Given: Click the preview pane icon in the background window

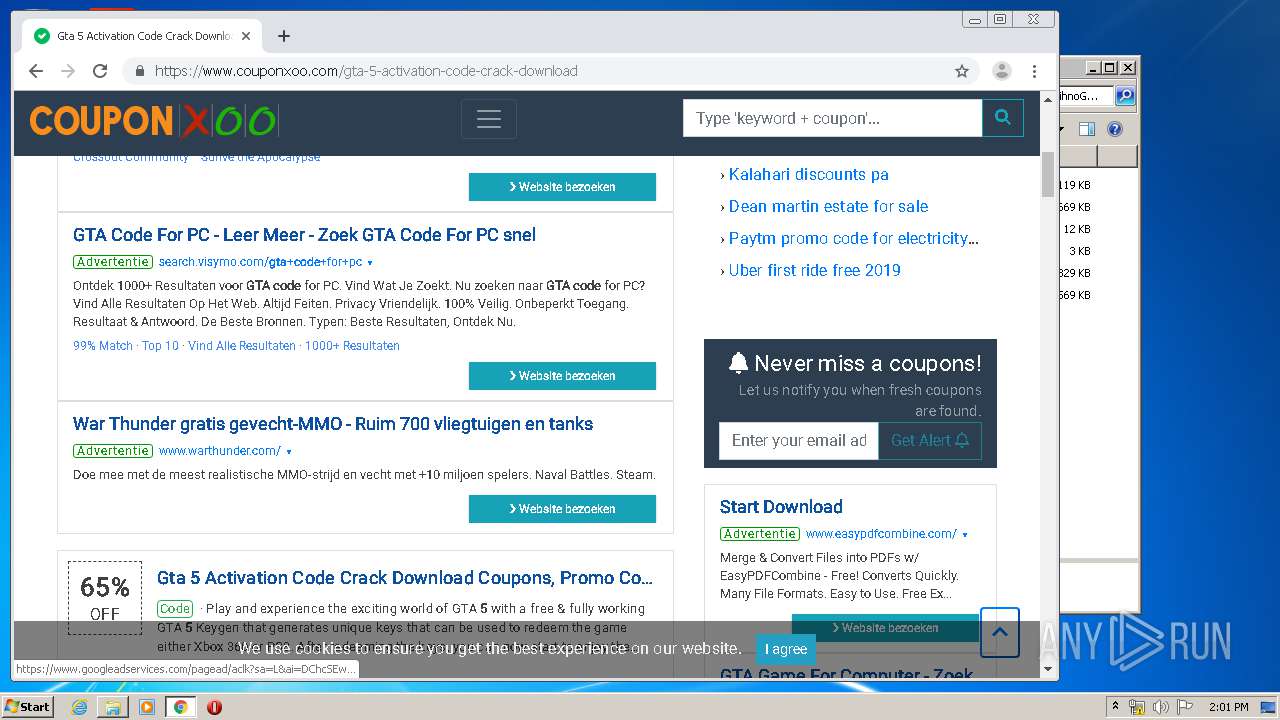Looking at the screenshot, I should [1087, 129].
